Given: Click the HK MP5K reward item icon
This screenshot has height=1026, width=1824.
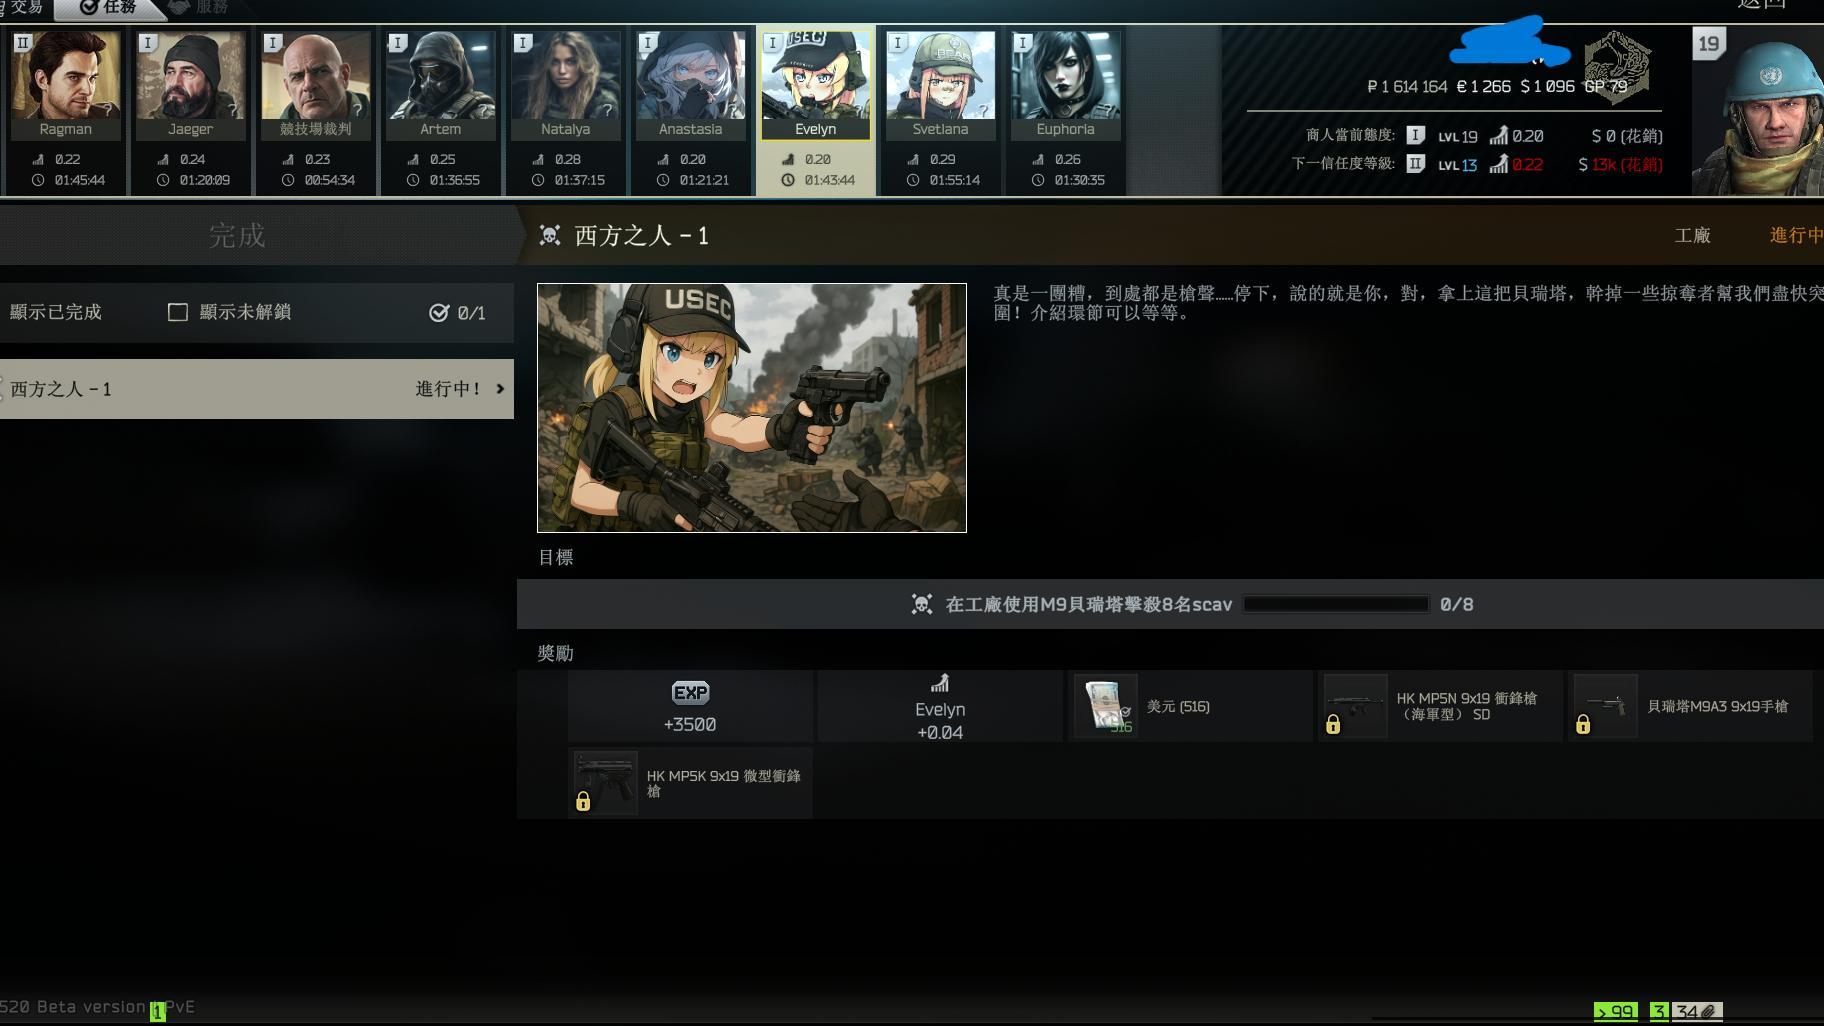Looking at the screenshot, I should click(x=605, y=783).
